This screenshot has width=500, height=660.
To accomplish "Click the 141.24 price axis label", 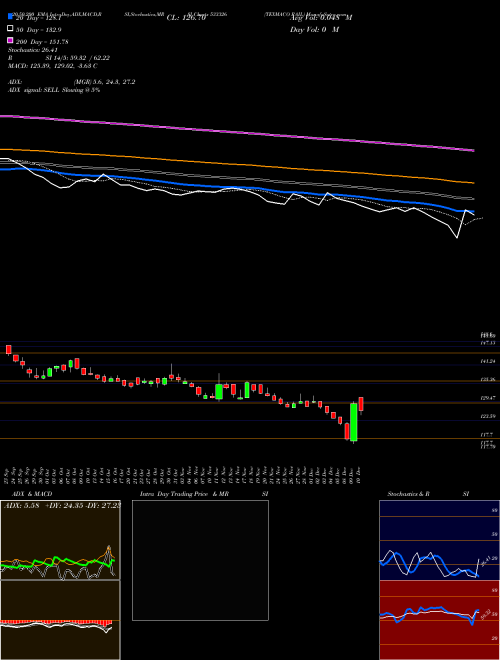I will click(x=488, y=361).
